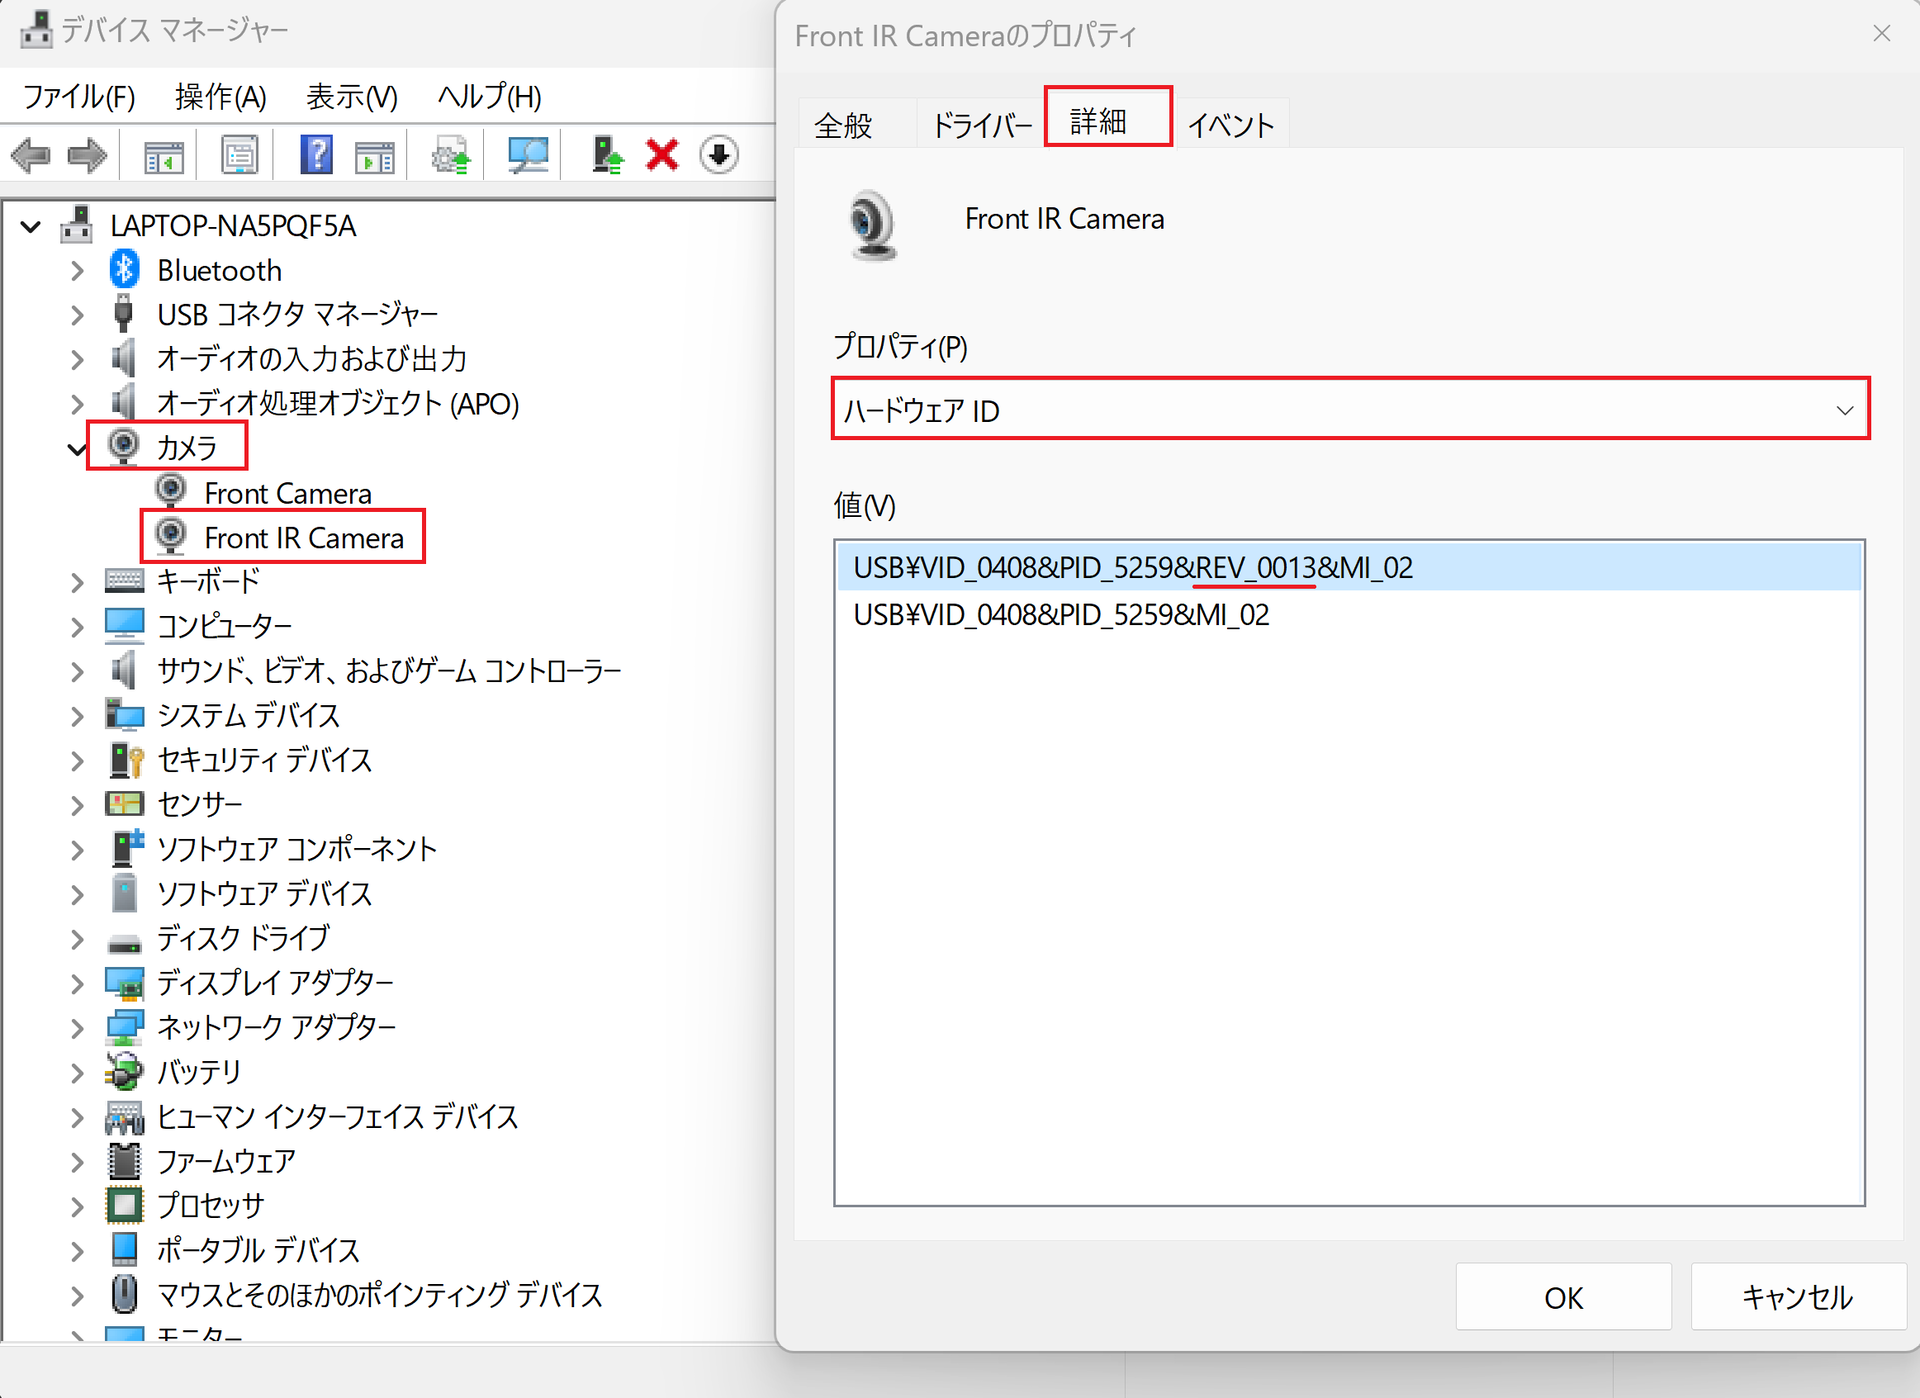Click the down-arrow circle disable device icon

coord(719,156)
